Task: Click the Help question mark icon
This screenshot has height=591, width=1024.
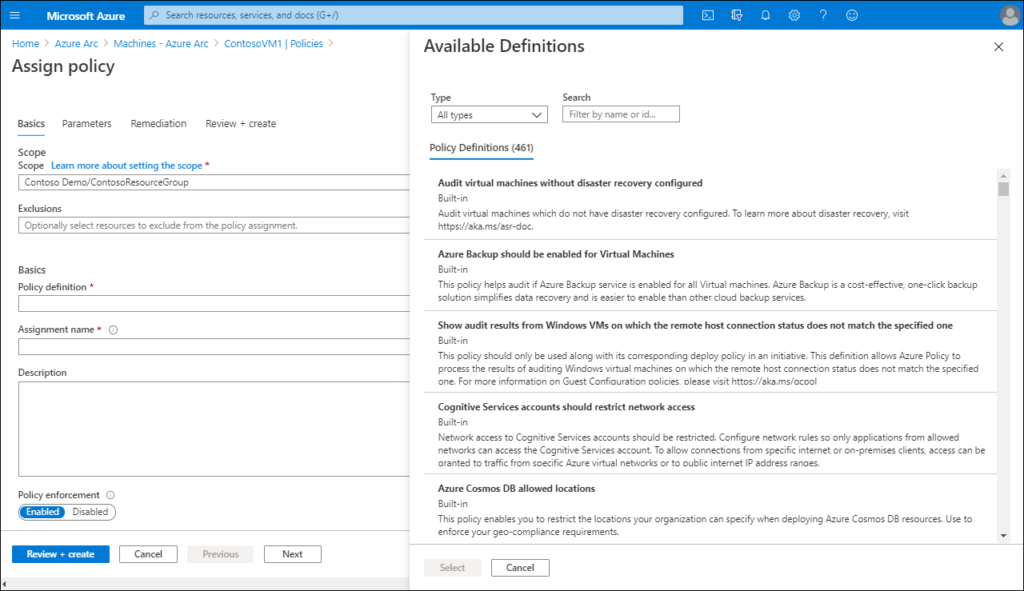Action: coord(823,15)
